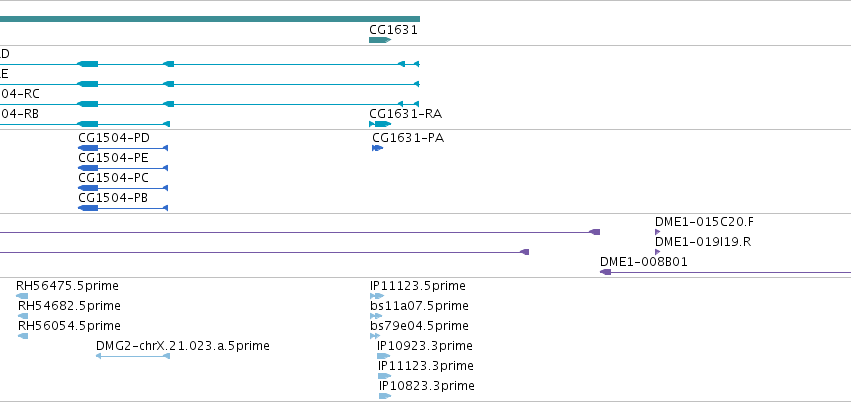This screenshot has width=851, height=402.
Task: Click the IP10823.3prime feature label
Action: [427, 386]
